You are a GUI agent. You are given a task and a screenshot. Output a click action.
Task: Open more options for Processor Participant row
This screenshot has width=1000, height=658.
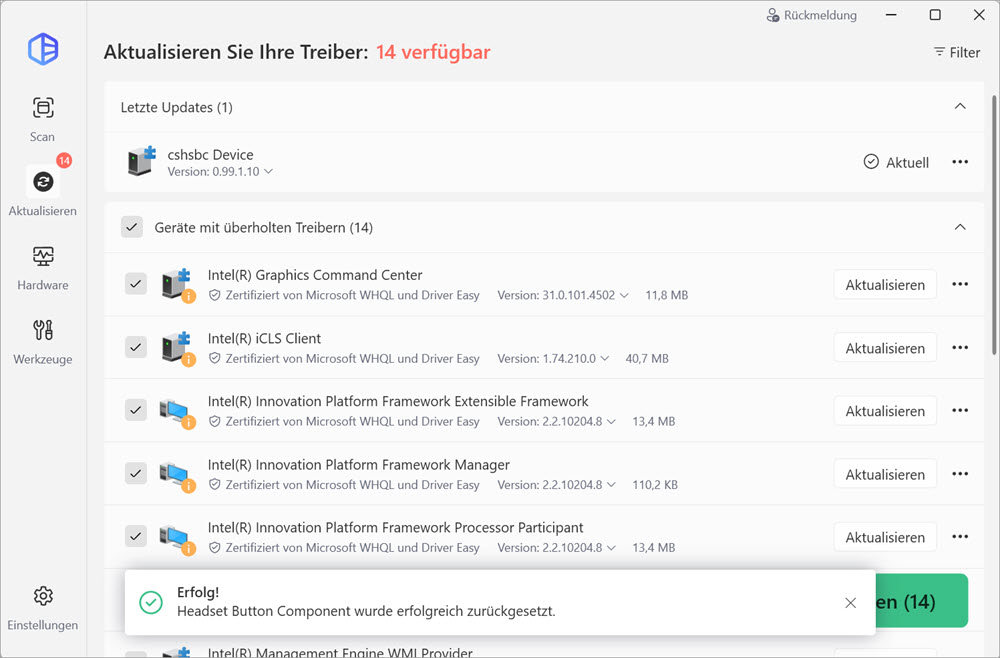click(960, 537)
